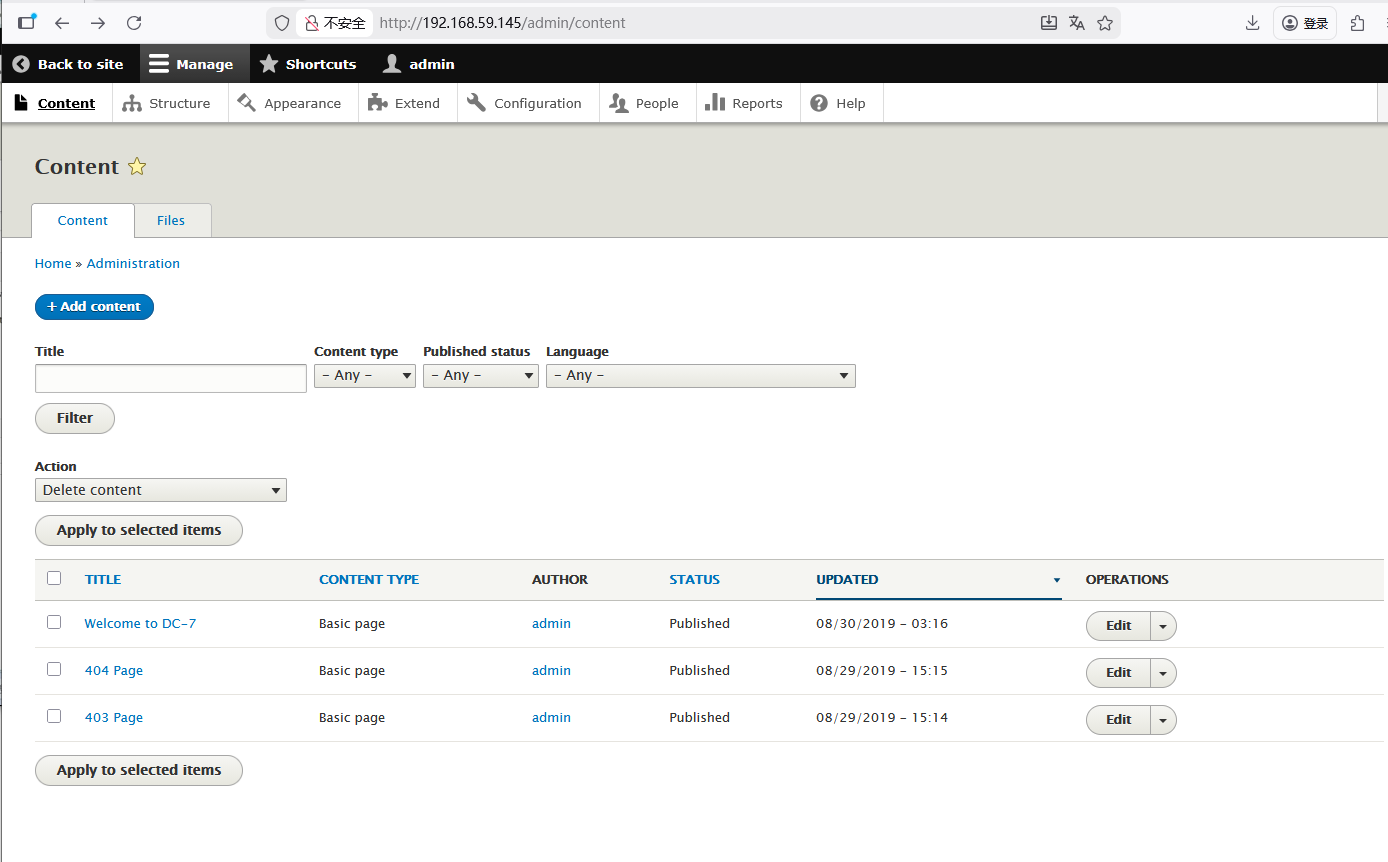Open the admin author link for 404 Page
Image resolution: width=1388 pixels, height=862 pixels.
pyautogui.click(x=551, y=670)
